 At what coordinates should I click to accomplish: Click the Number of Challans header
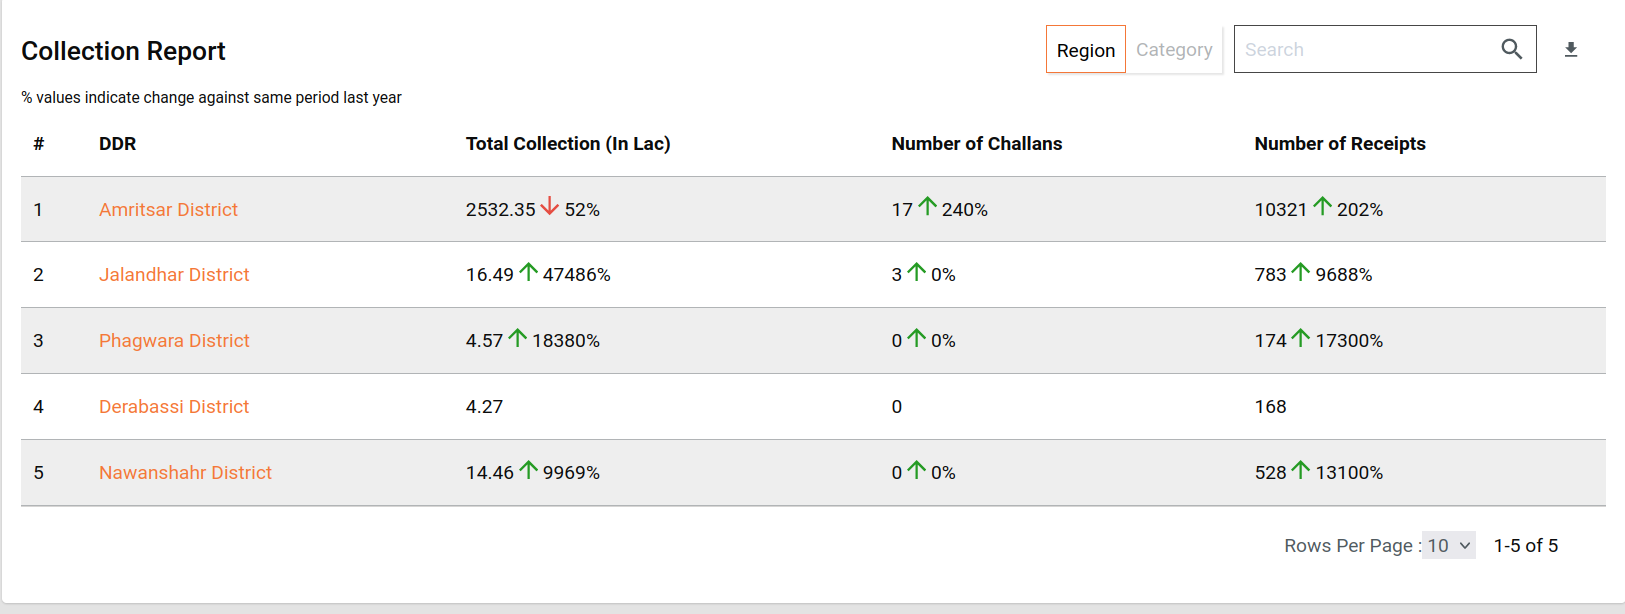pyautogui.click(x=977, y=144)
